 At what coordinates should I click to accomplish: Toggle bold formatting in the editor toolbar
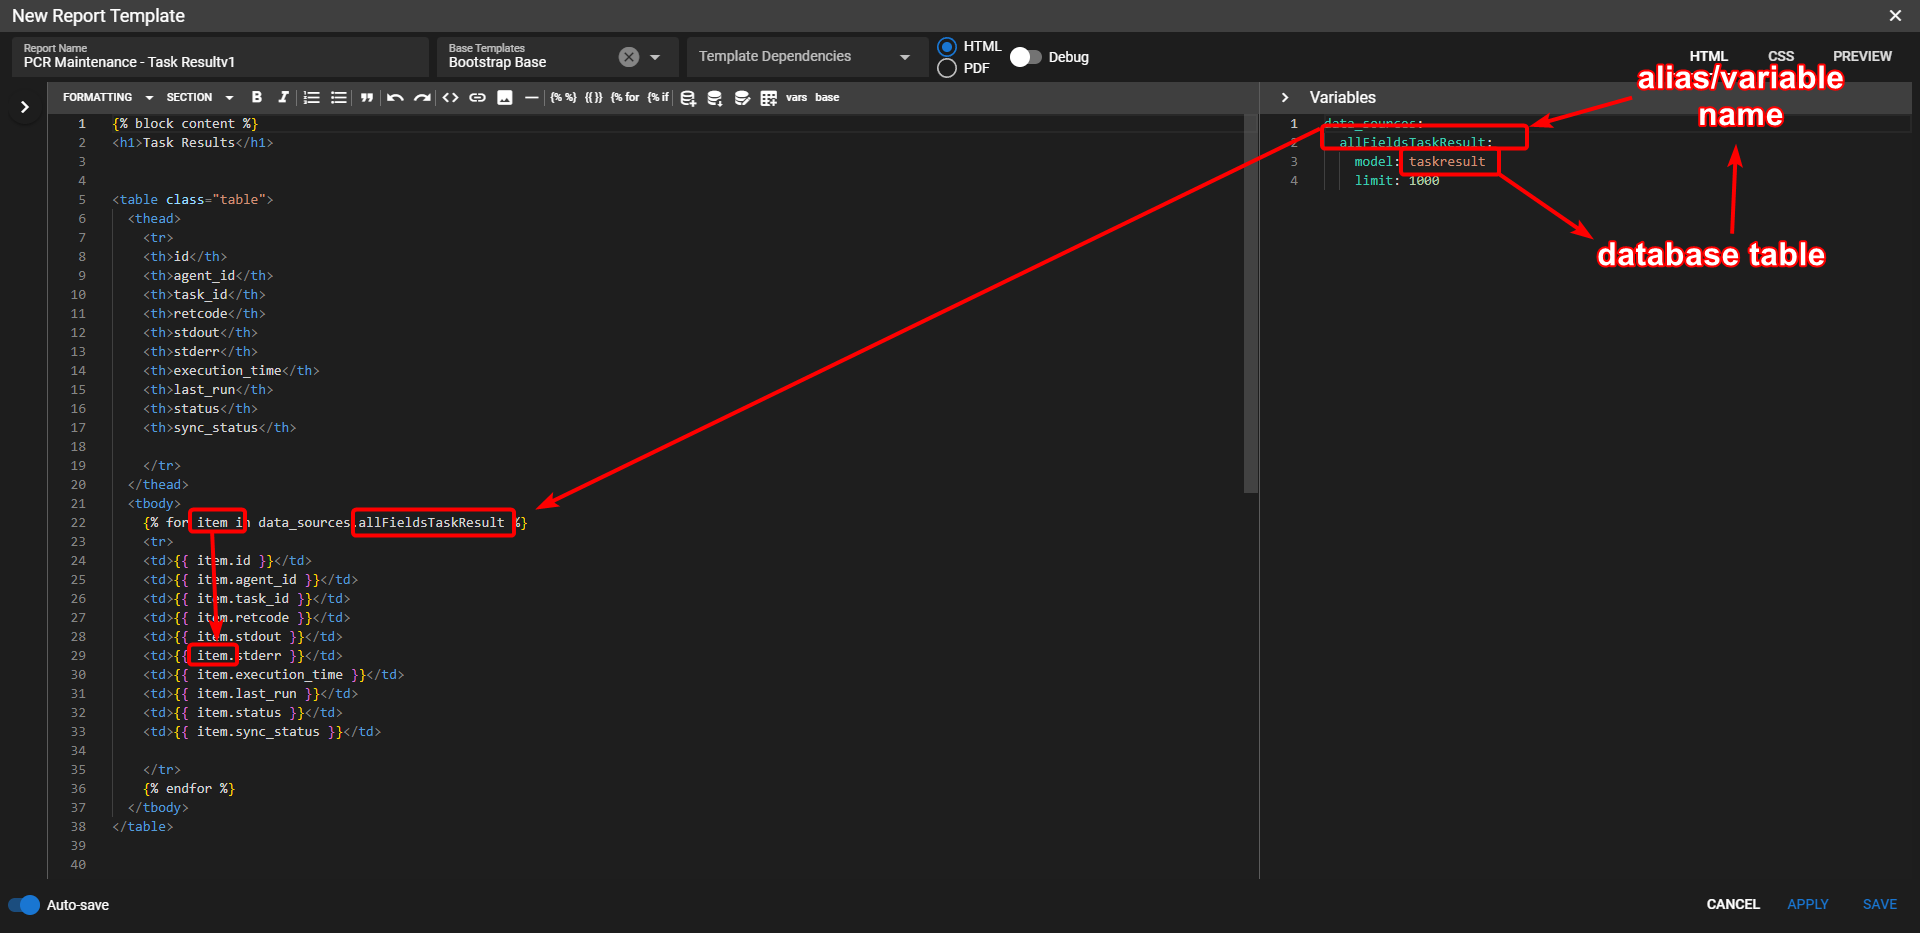click(x=258, y=97)
